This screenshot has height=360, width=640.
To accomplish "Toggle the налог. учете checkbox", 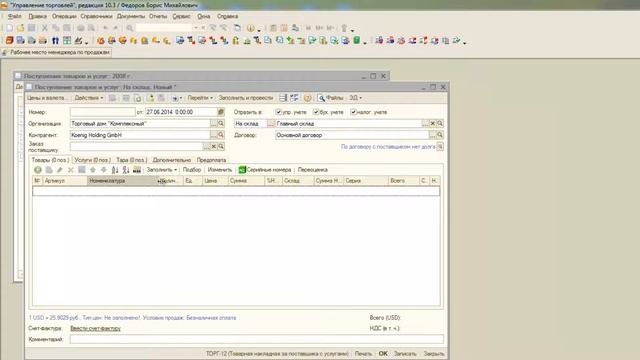I will pyautogui.click(x=353, y=112).
